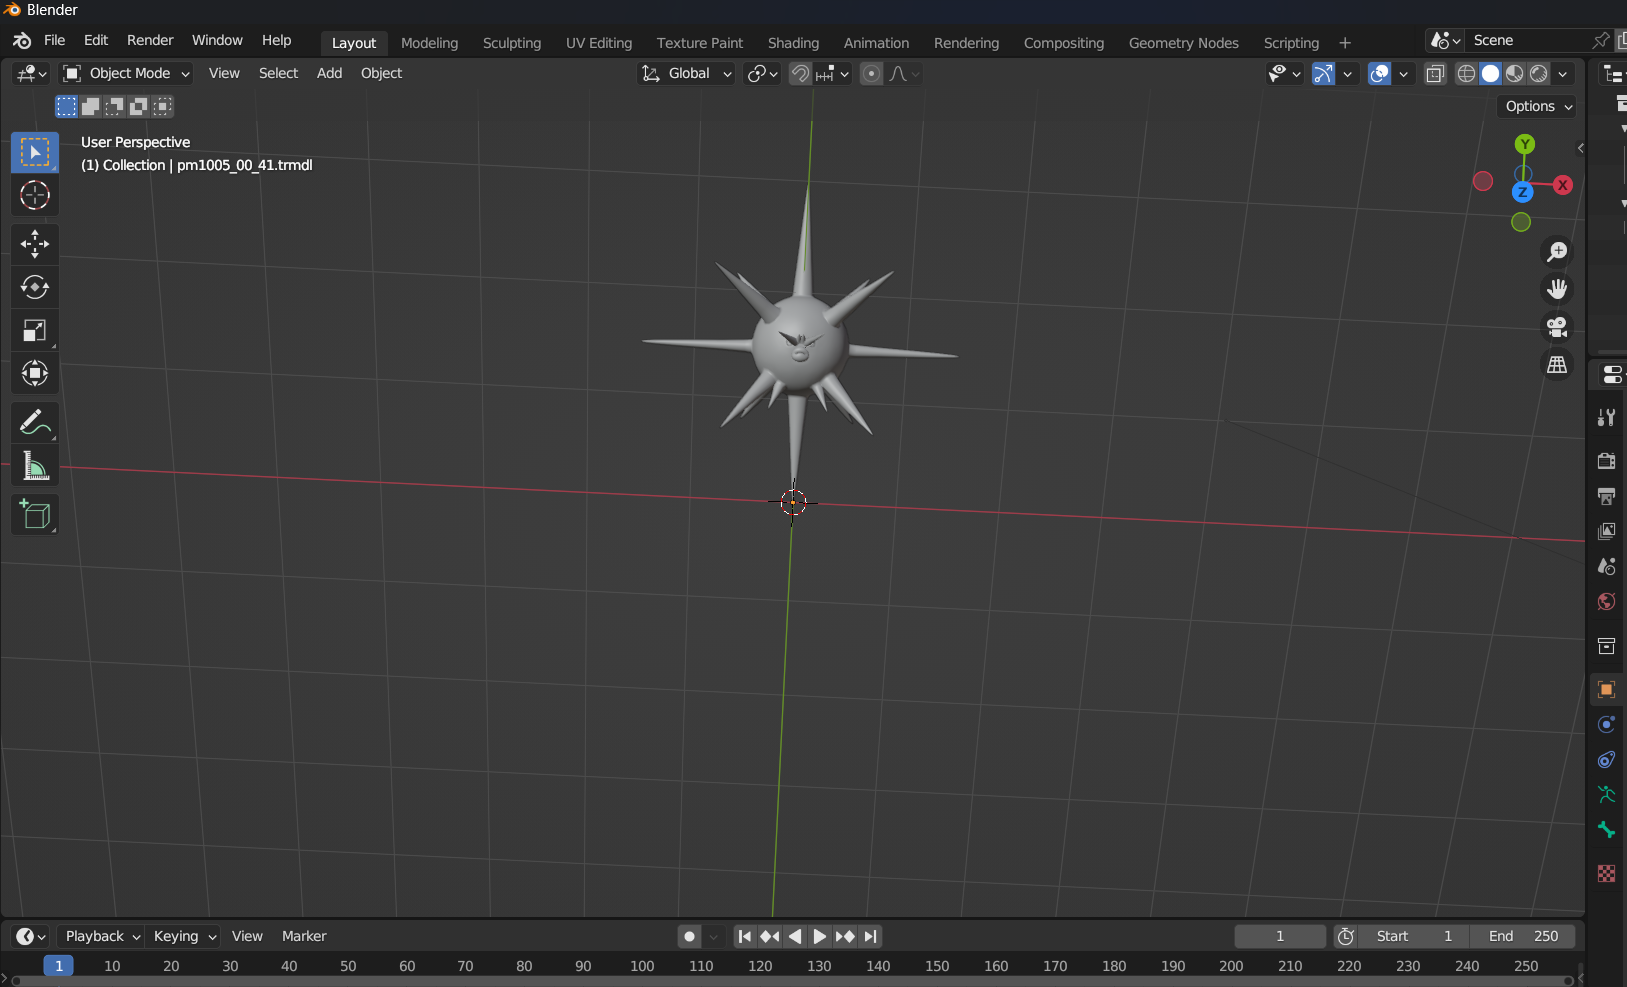
Task: Open the timeline Marker menu
Action: click(x=304, y=936)
